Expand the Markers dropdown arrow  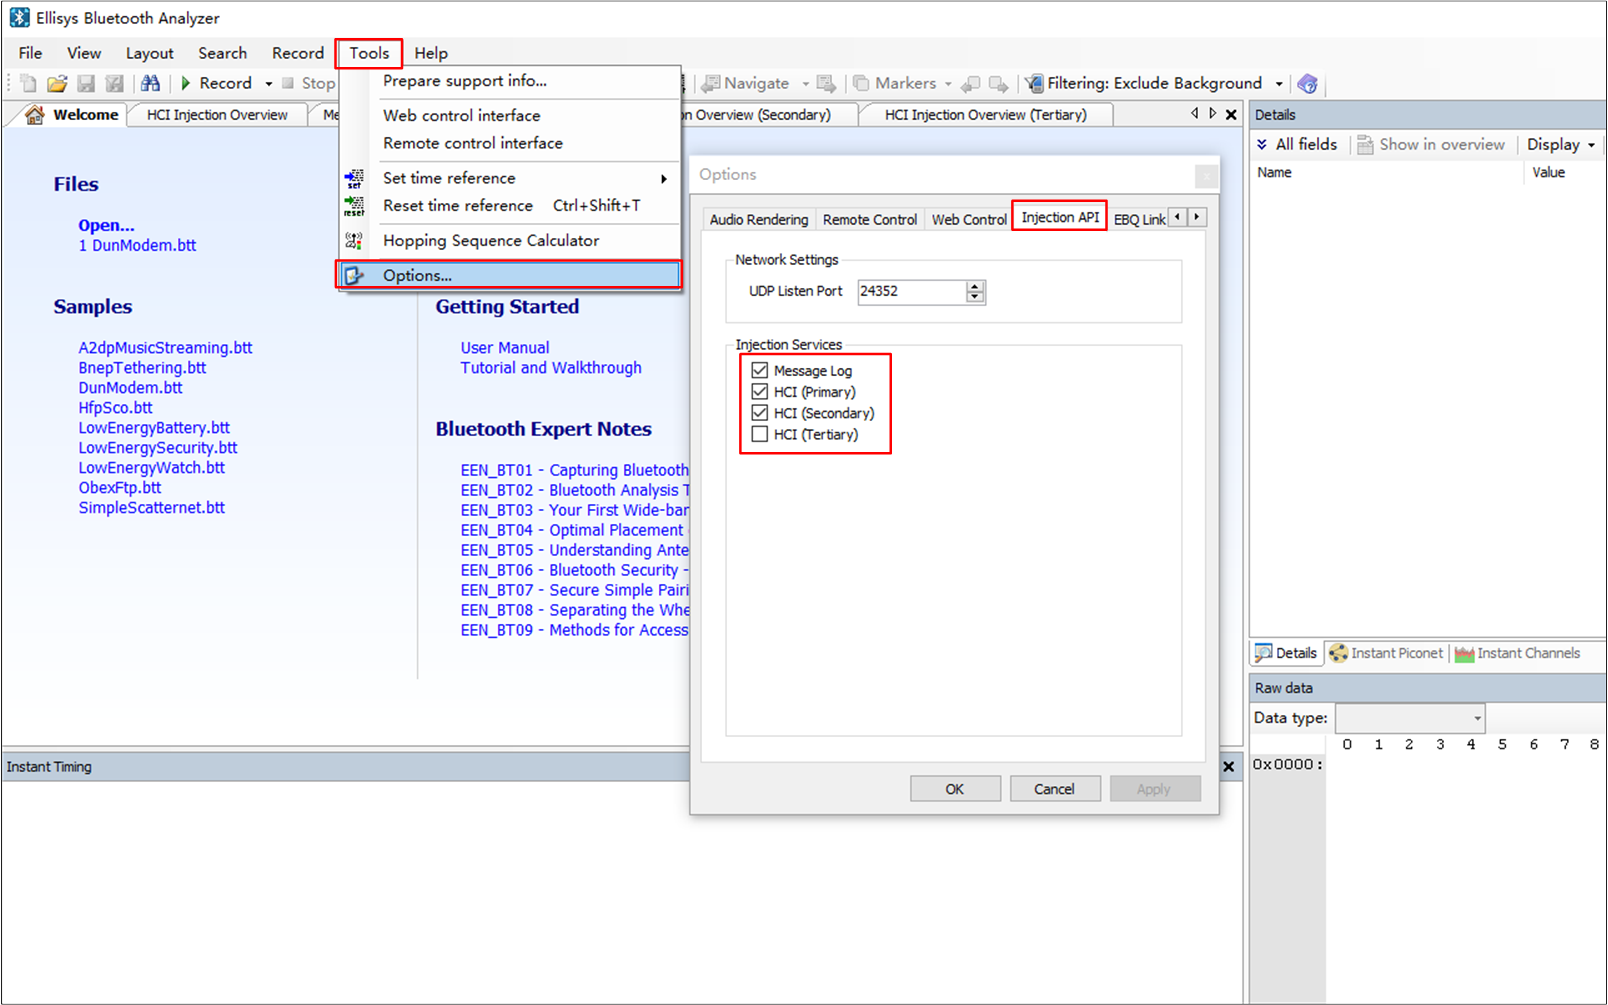(948, 84)
